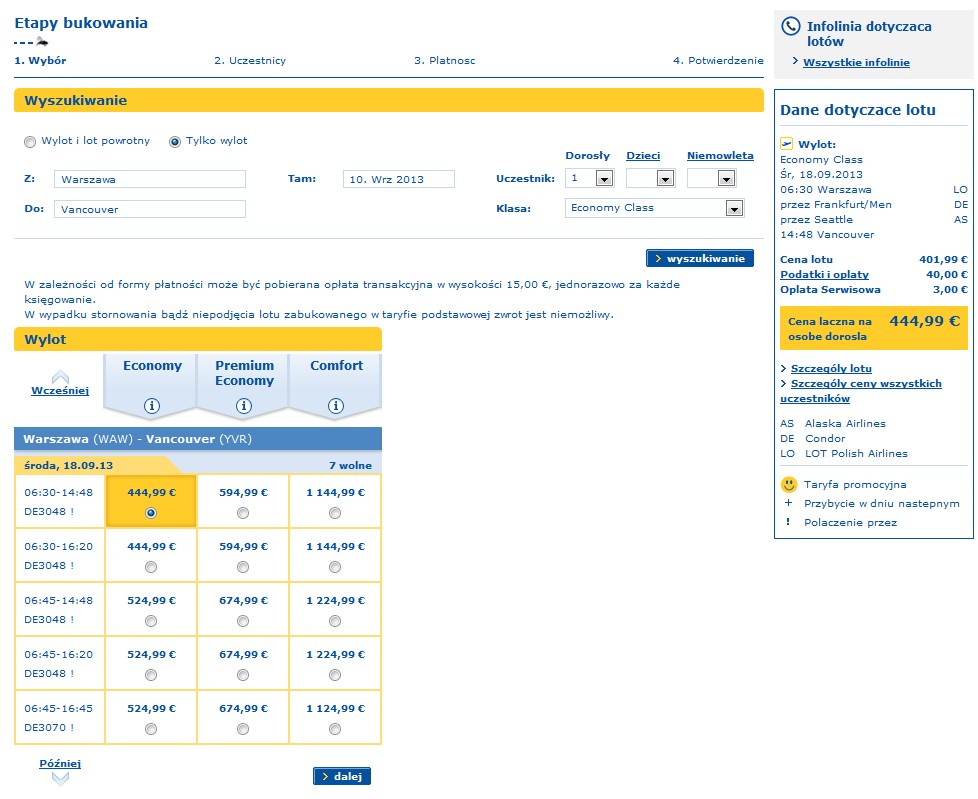The image size is (978, 799).
Task: Click the Do field containing Vancouver
Action: (150, 209)
